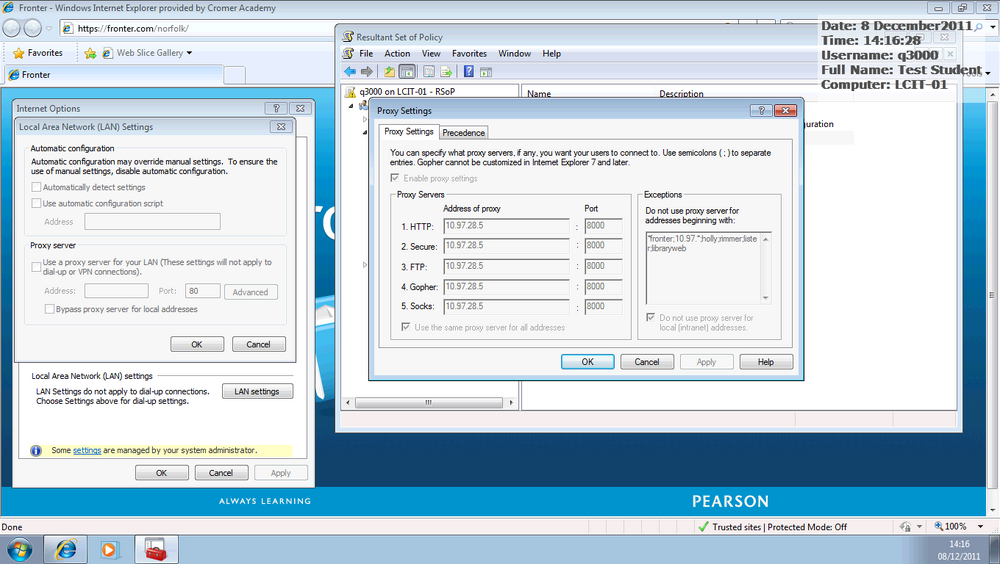This screenshot has height=564, width=1000.
Task: Toggle Enable proxy settings checkbox
Action: coord(395,178)
